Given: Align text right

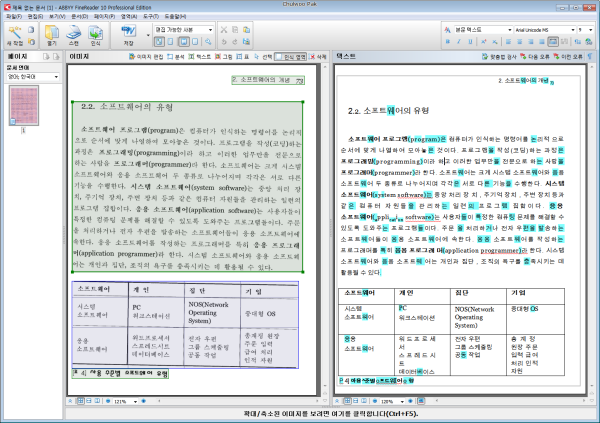Looking at the screenshot, I should [x=531, y=42].
